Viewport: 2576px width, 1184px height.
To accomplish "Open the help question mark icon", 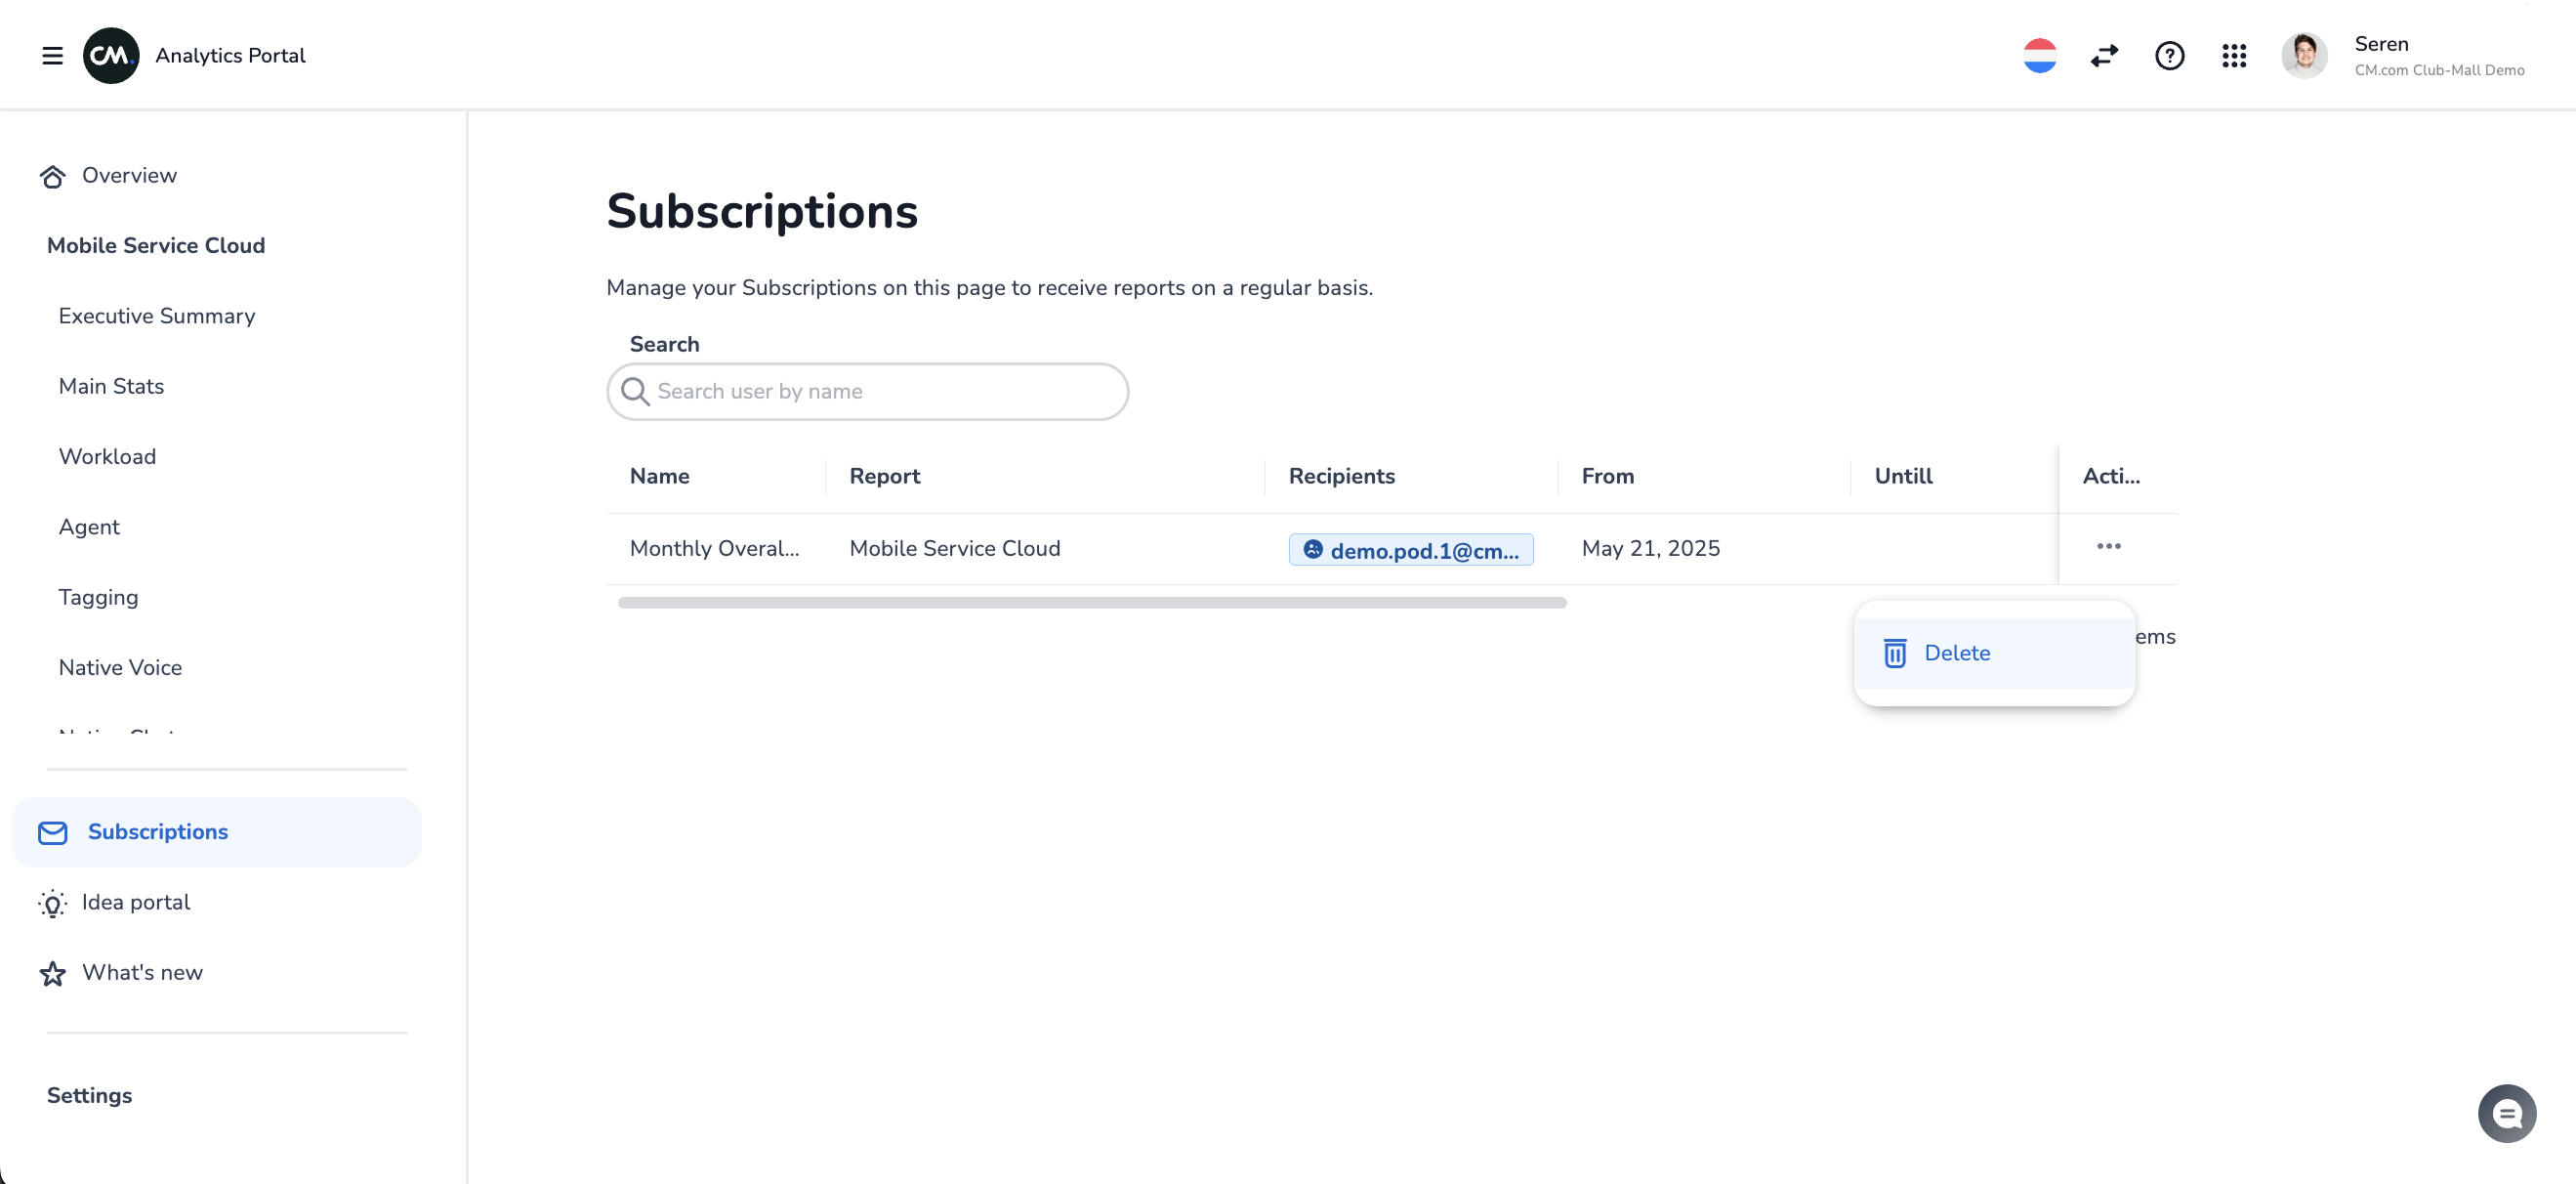I will point(2169,56).
